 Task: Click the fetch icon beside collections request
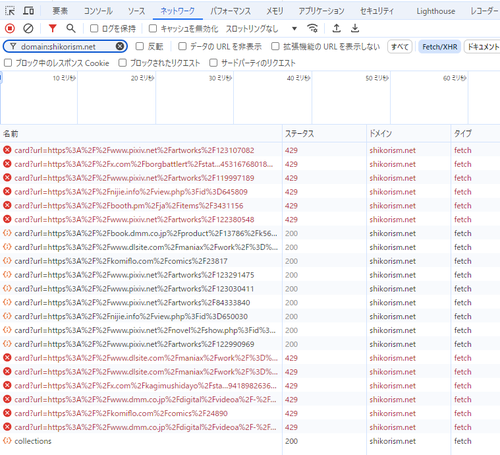point(7,441)
